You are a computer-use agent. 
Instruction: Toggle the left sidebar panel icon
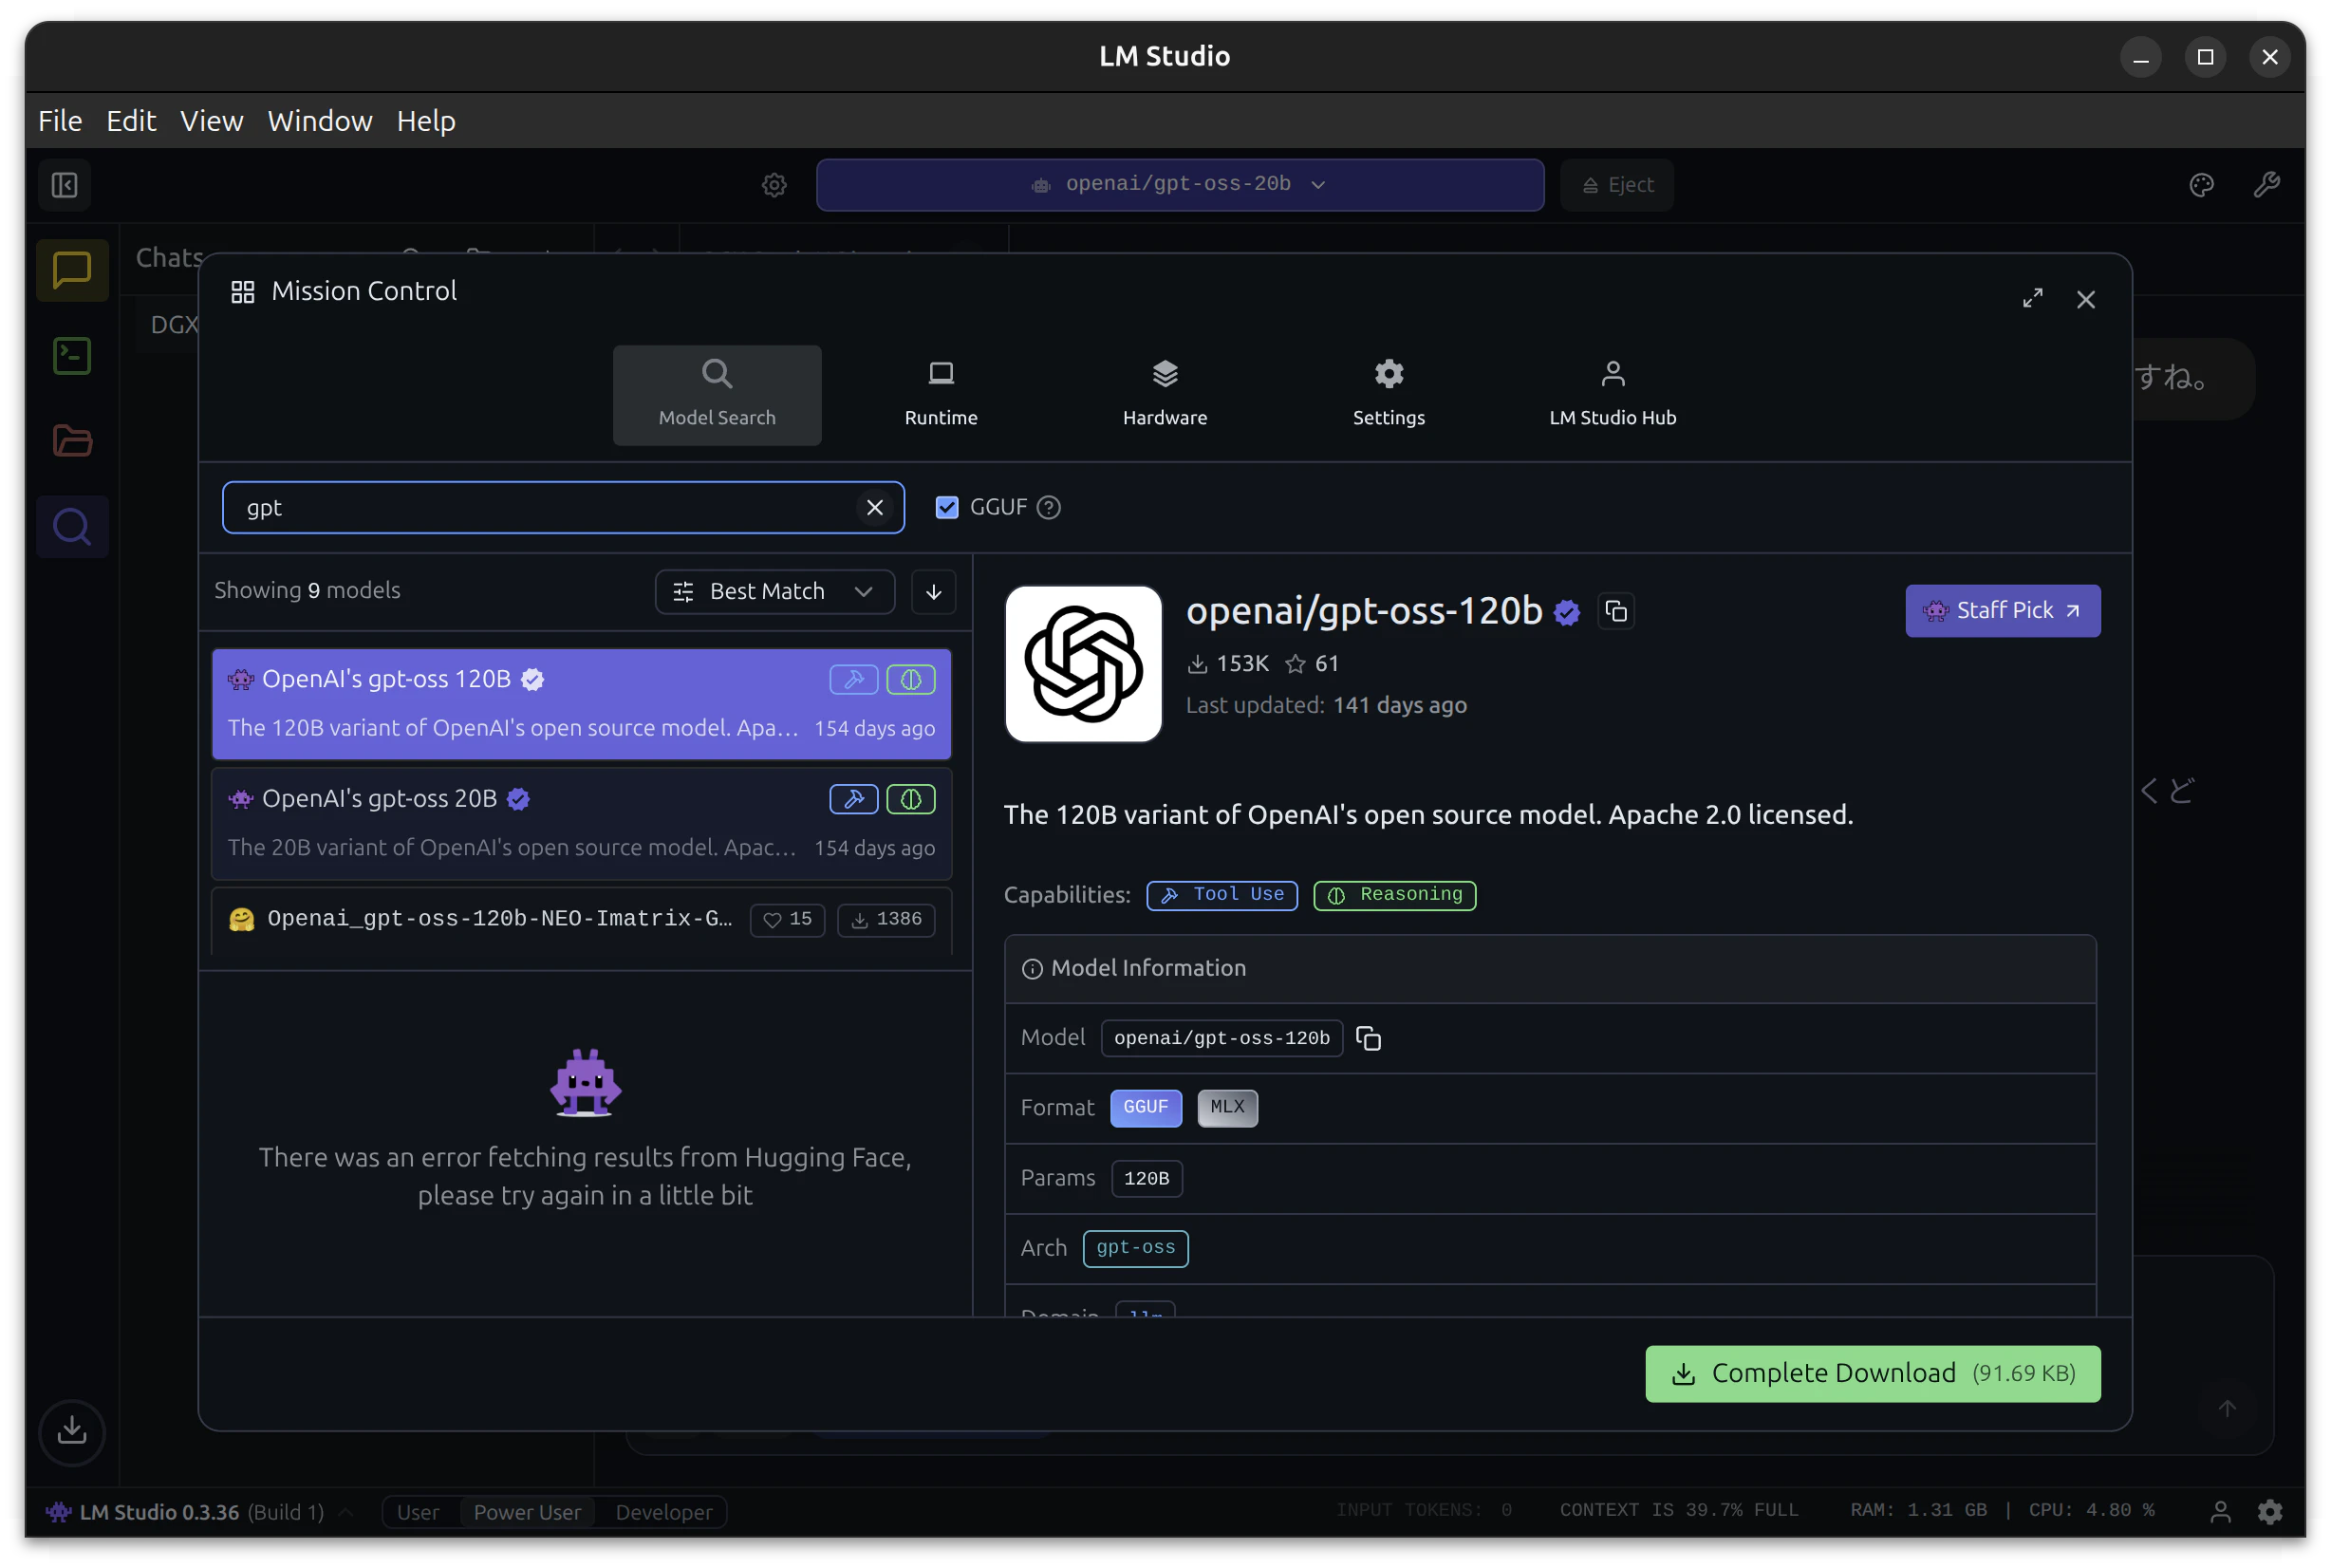coord(65,185)
